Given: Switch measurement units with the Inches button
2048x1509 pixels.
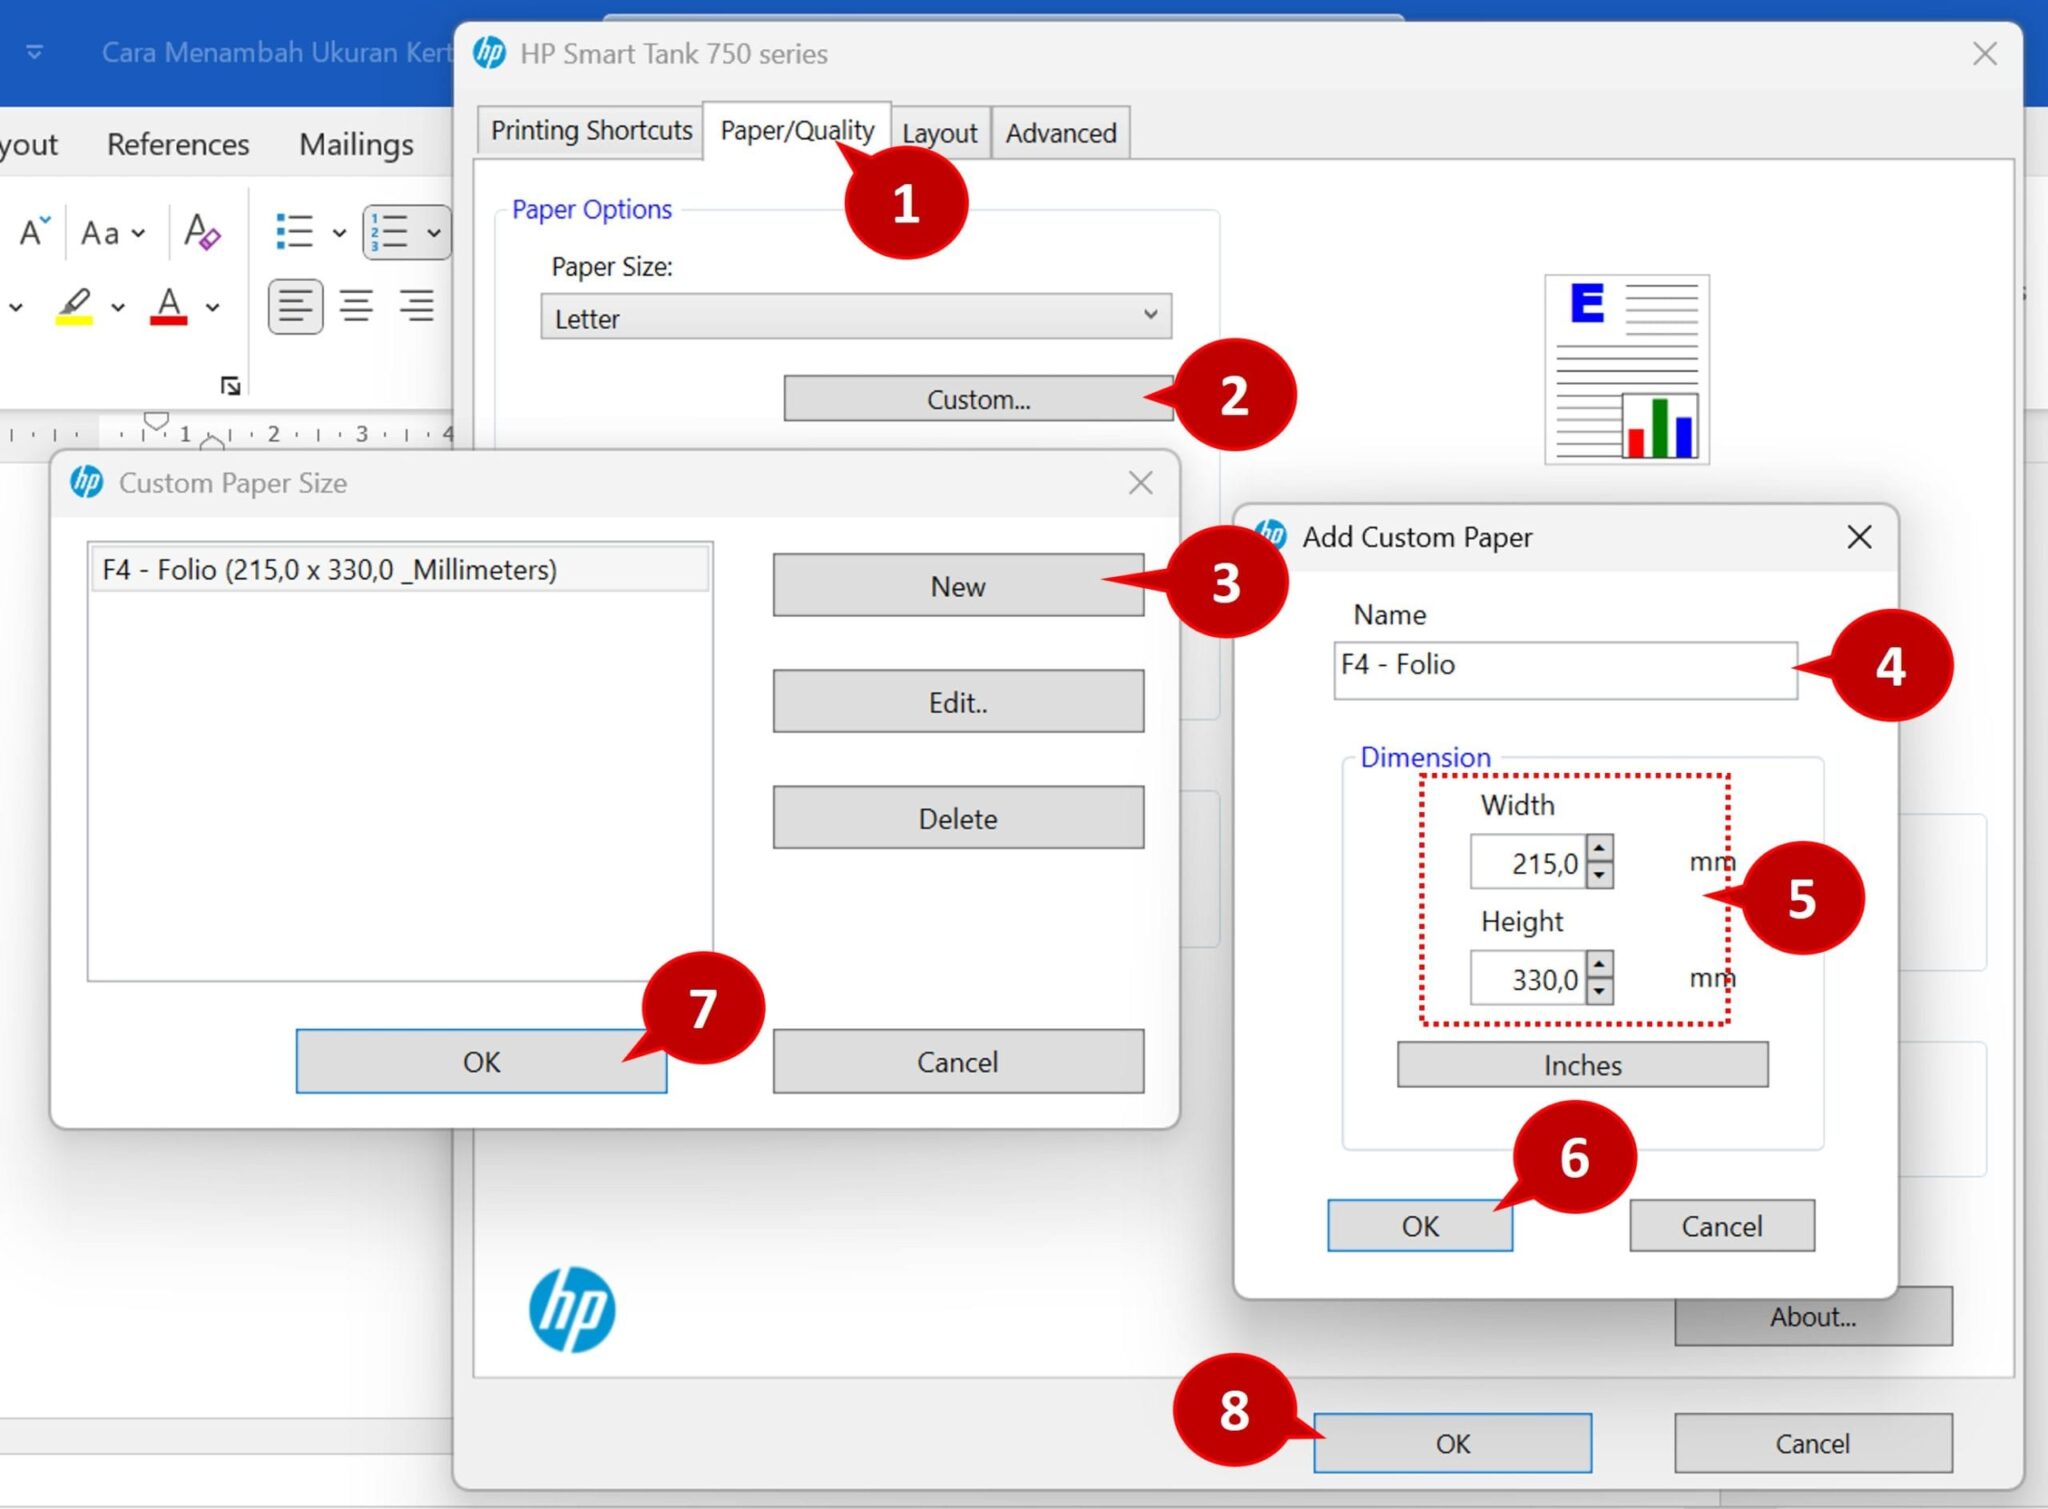Looking at the screenshot, I should point(1581,1064).
